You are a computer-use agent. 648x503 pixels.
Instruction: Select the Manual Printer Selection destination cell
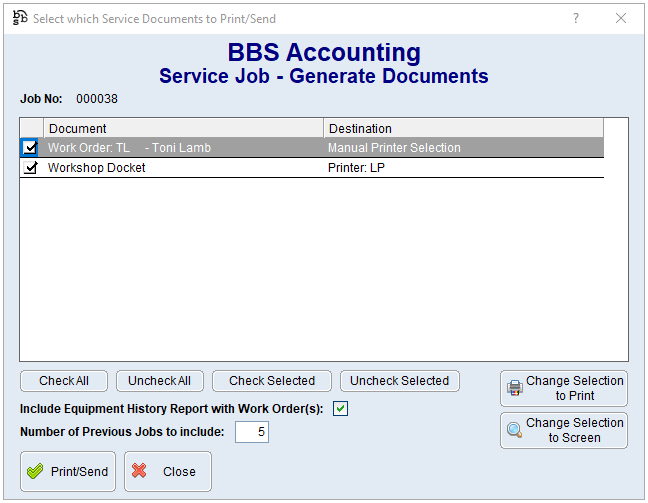[x=463, y=148]
